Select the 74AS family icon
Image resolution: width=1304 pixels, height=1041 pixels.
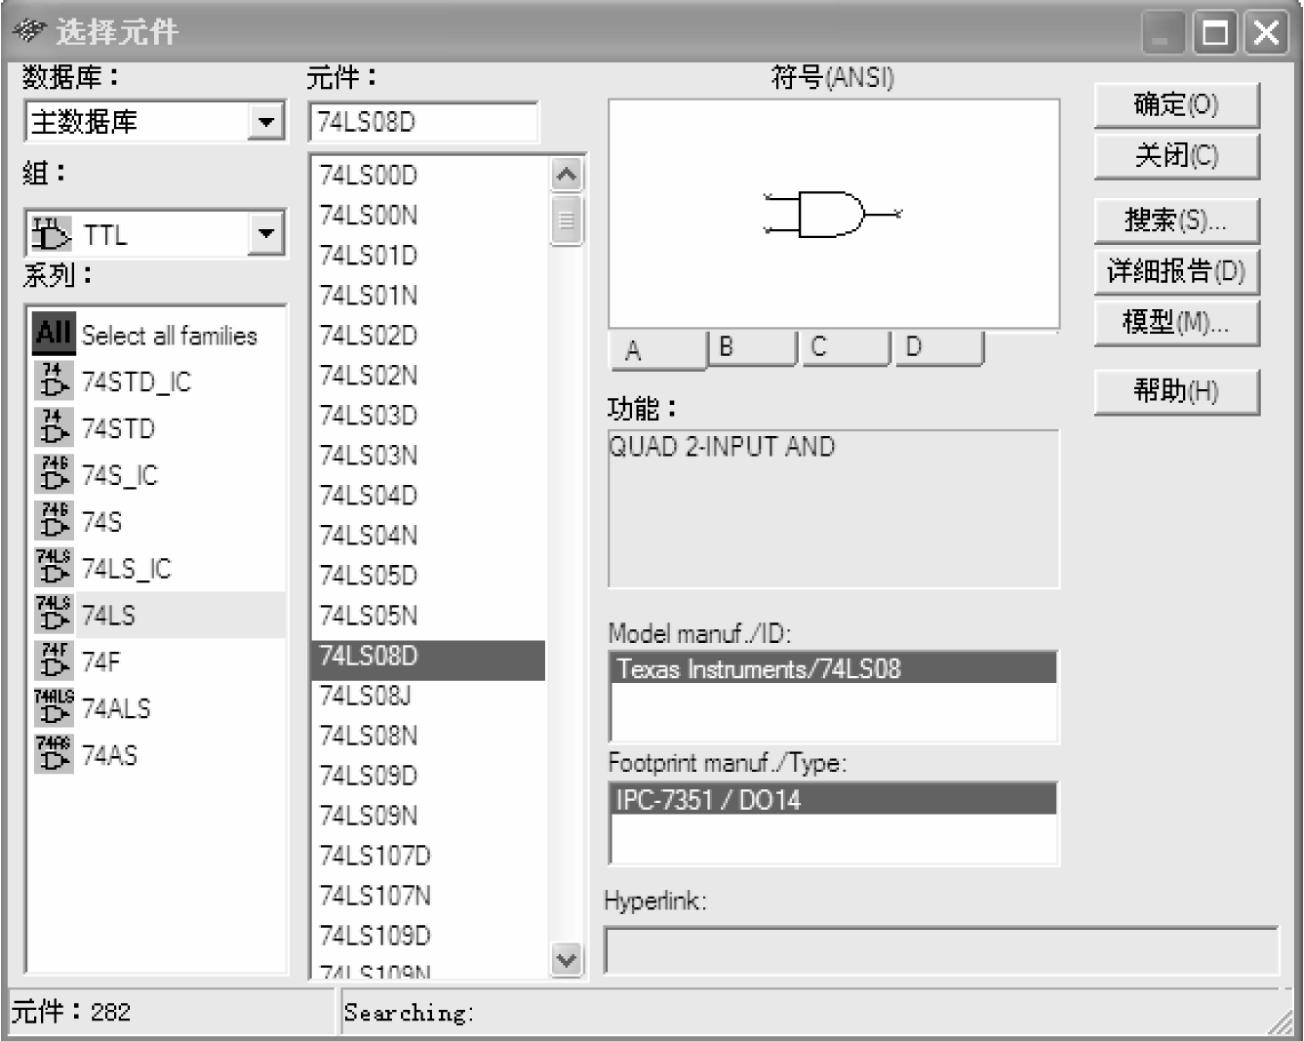click(53, 754)
